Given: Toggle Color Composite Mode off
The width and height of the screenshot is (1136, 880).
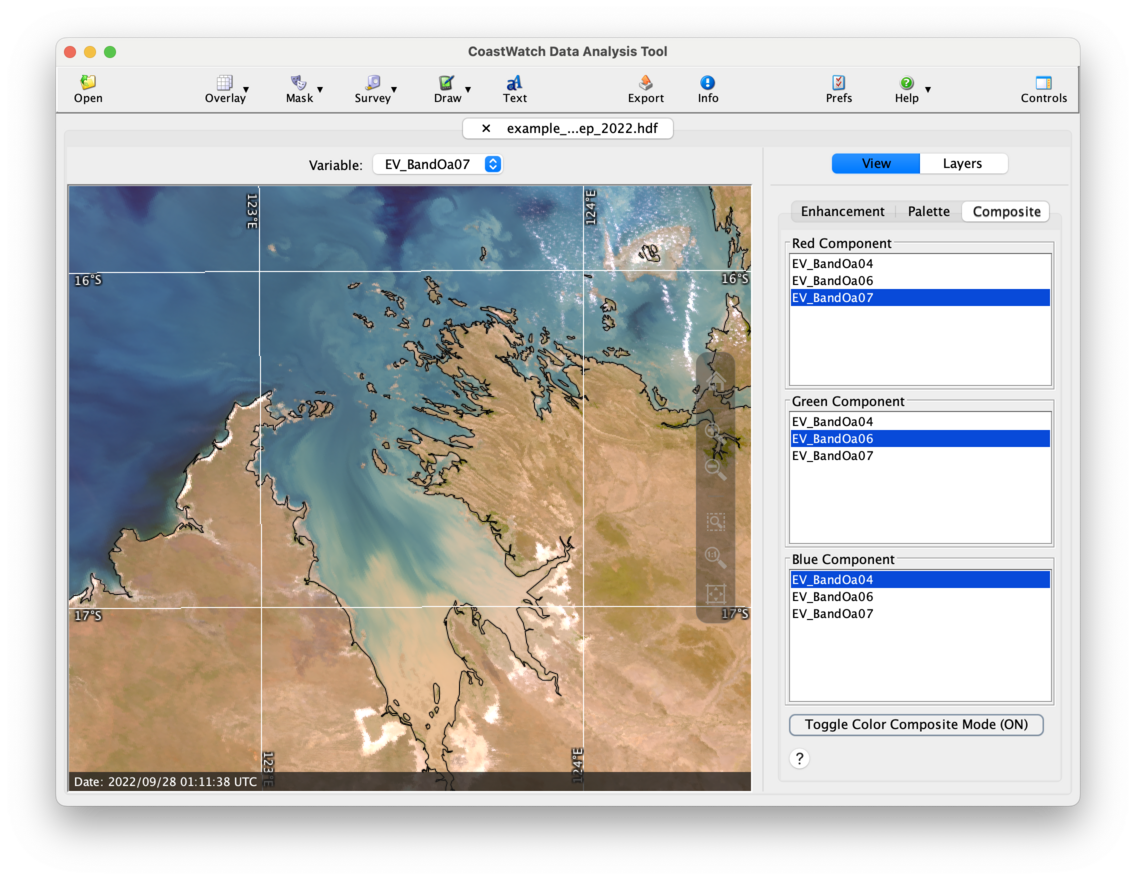Looking at the screenshot, I should pos(916,725).
